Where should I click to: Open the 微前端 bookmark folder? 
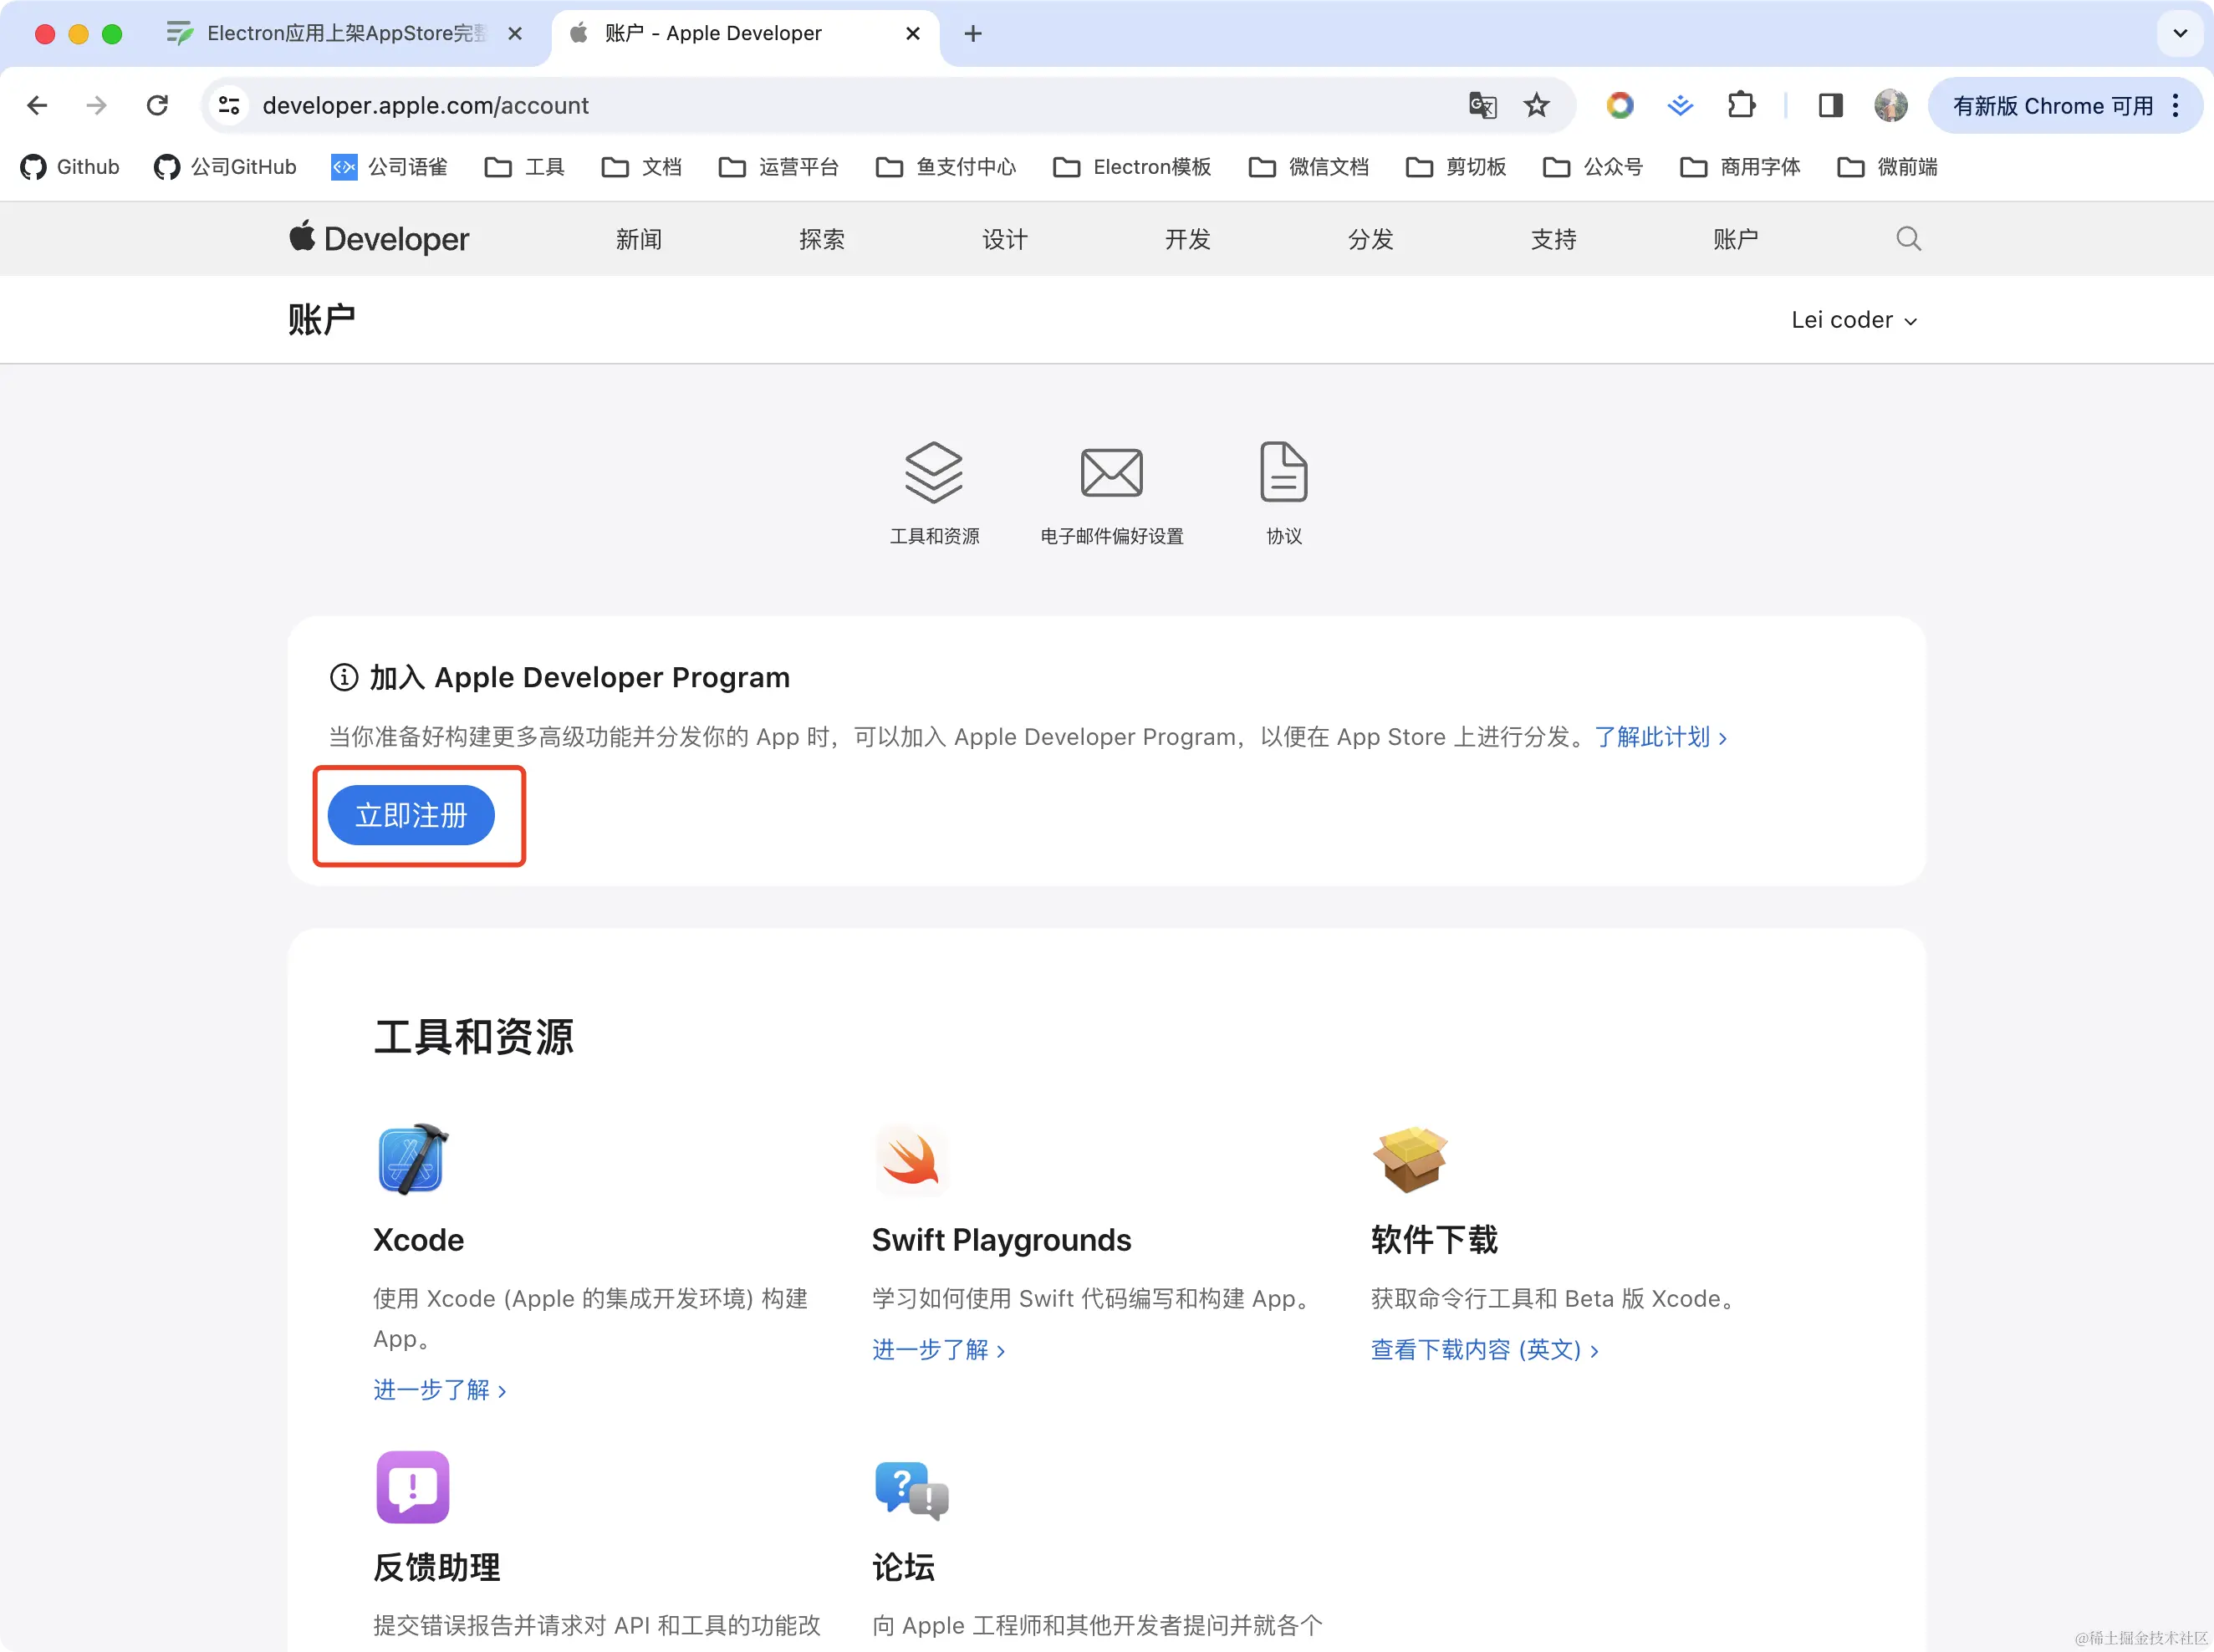tap(1886, 167)
